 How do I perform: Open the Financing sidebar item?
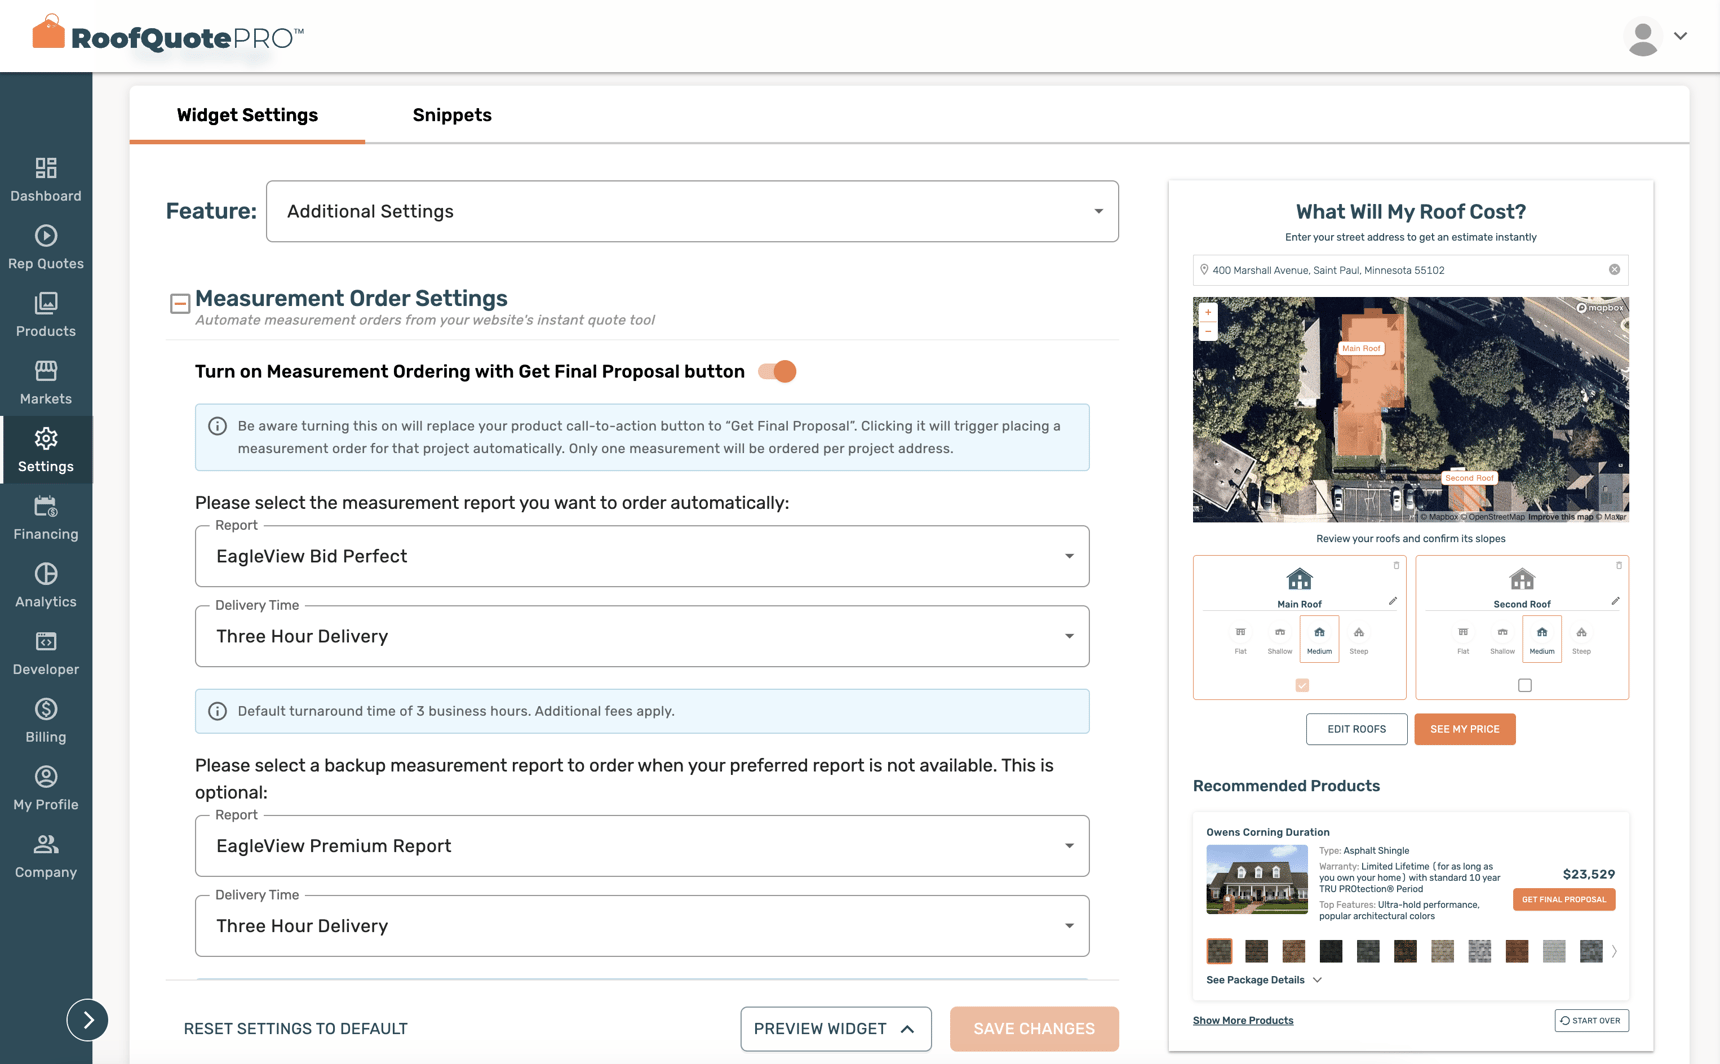click(46, 518)
